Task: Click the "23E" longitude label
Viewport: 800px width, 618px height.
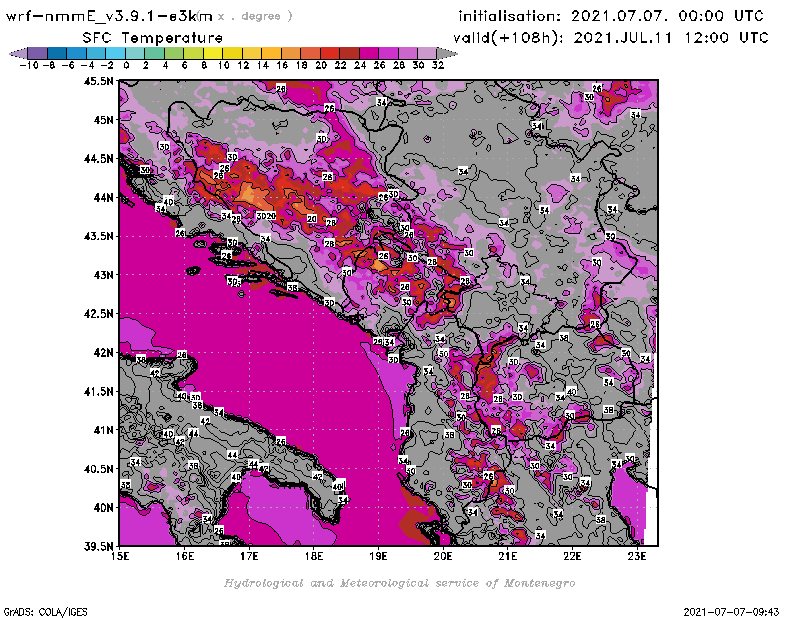Action: pyautogui.click(x=637, y=556)
